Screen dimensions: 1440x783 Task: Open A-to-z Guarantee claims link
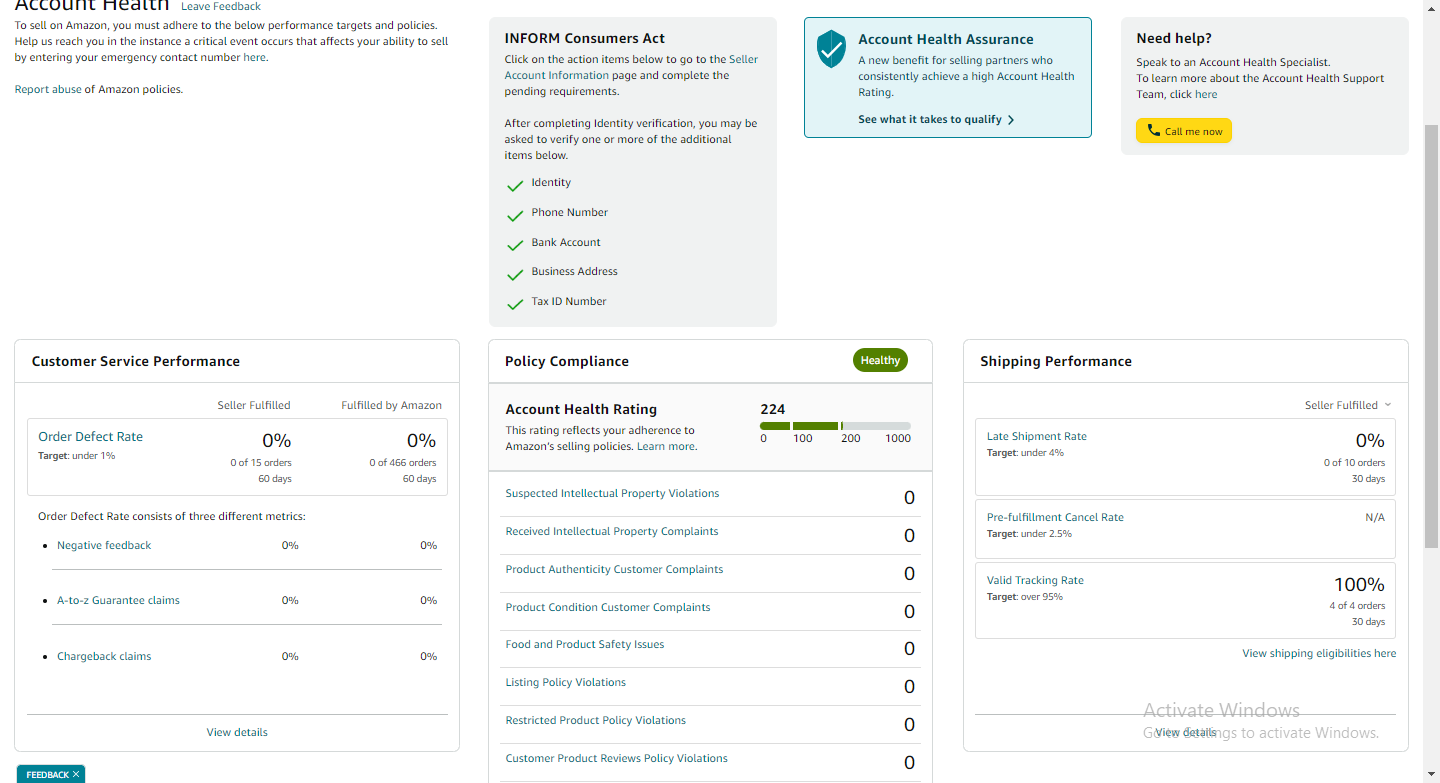pyautogui.click(x=118, y=600)
